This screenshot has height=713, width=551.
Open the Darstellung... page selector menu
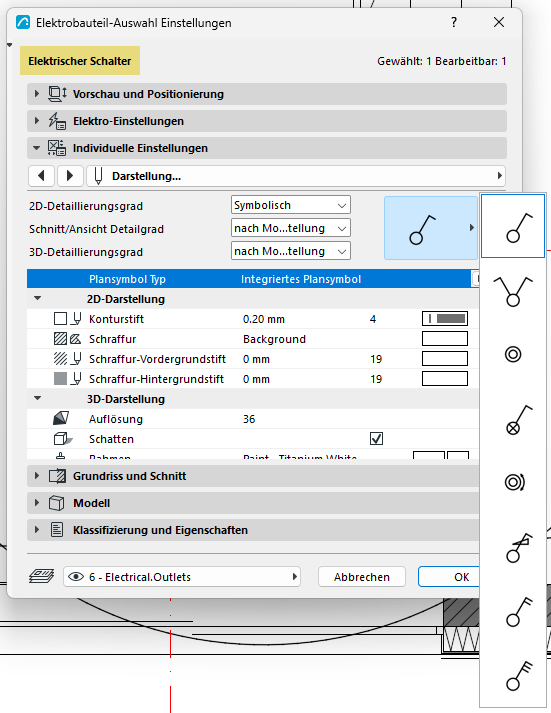point(296,176)
